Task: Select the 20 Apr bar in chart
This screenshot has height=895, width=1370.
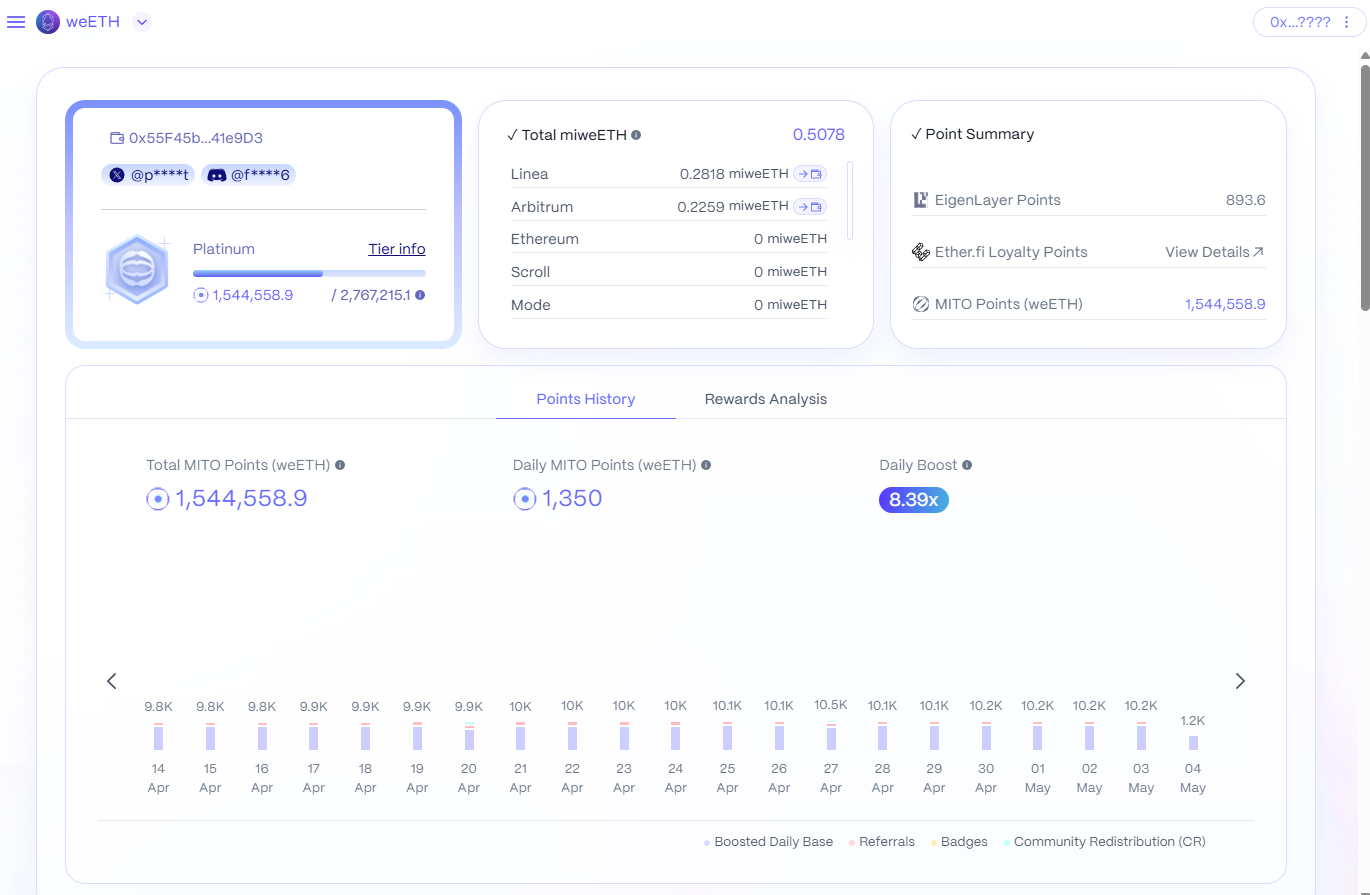Action: click(x=469, y=737)
